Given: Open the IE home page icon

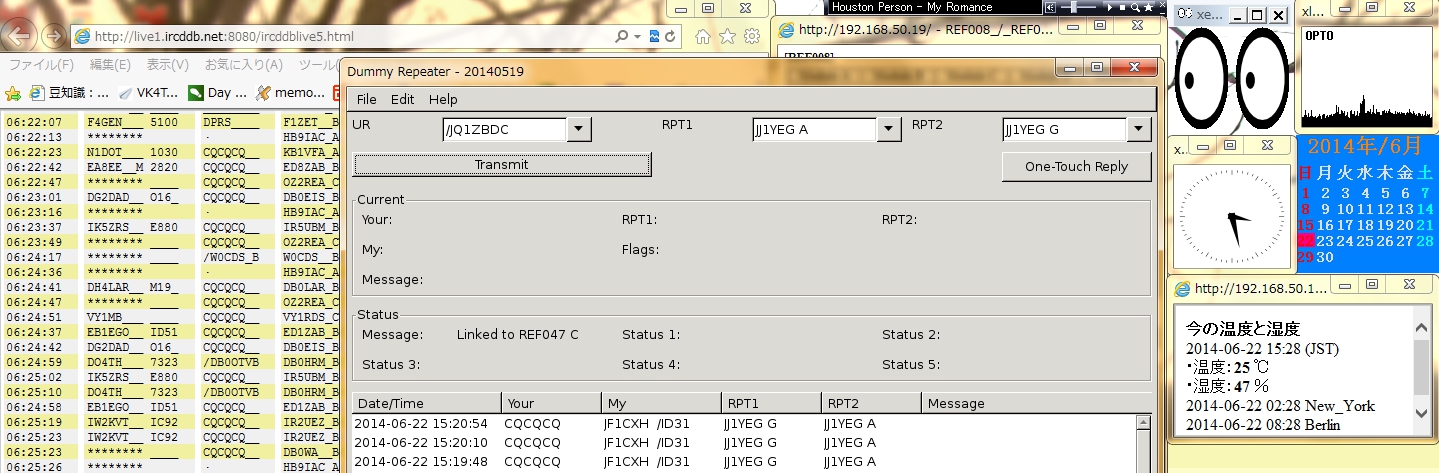Looking at the screenshot, I should [x=703, y=37].
